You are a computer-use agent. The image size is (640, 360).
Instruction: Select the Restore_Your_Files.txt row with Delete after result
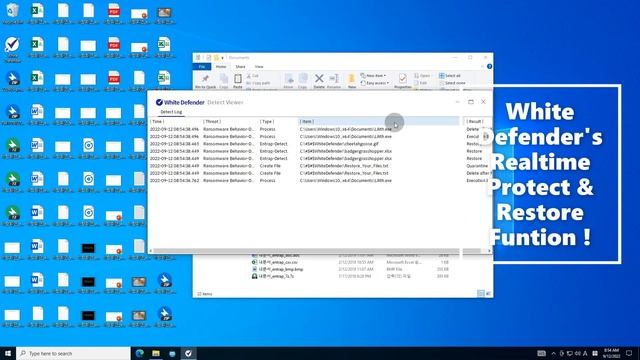pyautogui.click(x=320, y=173)
